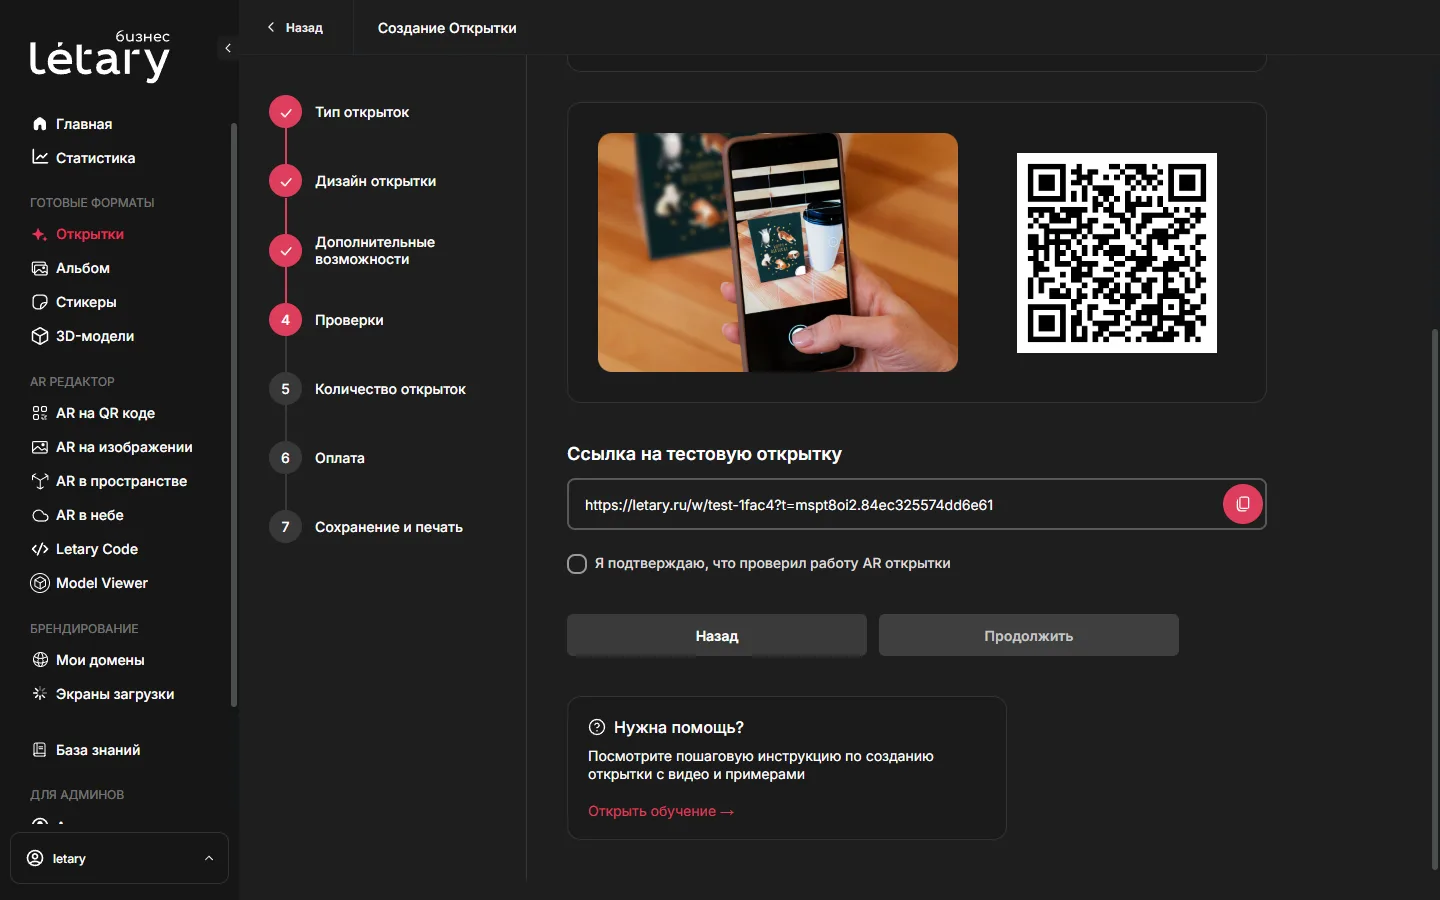1440x900 pixels.
Task: Click step 6 circle Оплата
Action: pos(285,458)
